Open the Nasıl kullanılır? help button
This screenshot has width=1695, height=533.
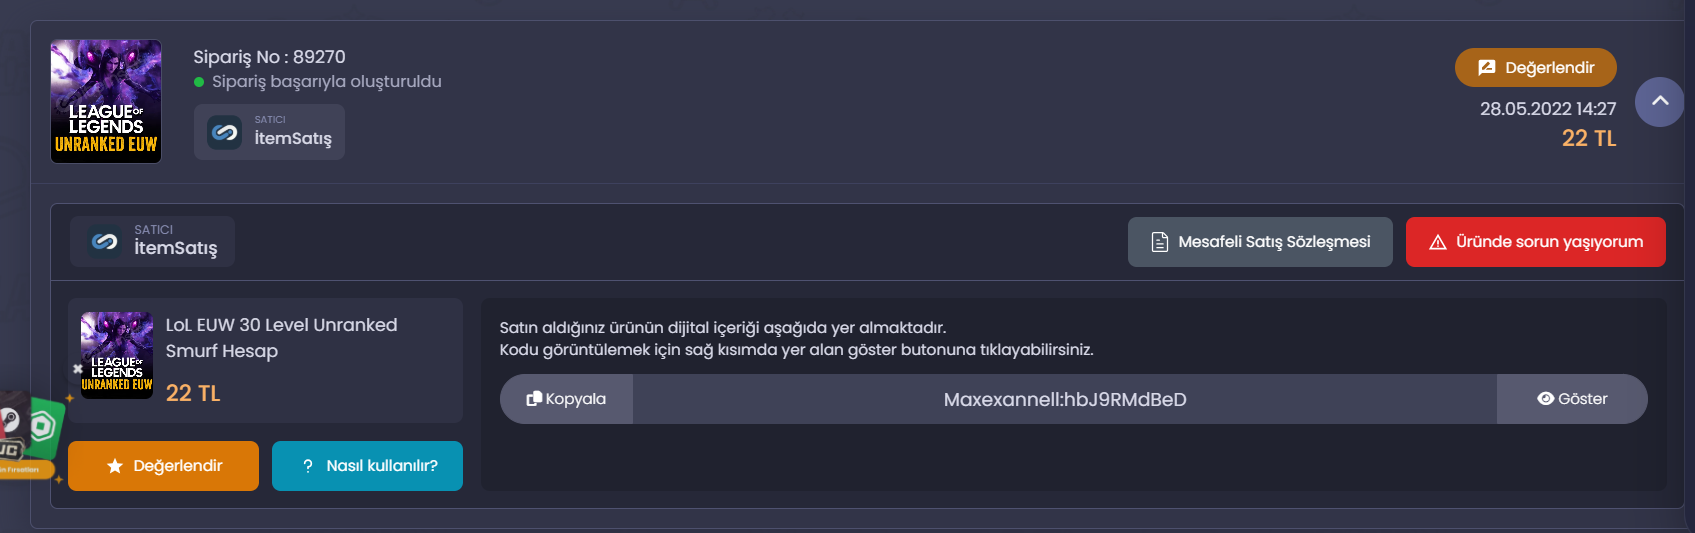[367, 466]
